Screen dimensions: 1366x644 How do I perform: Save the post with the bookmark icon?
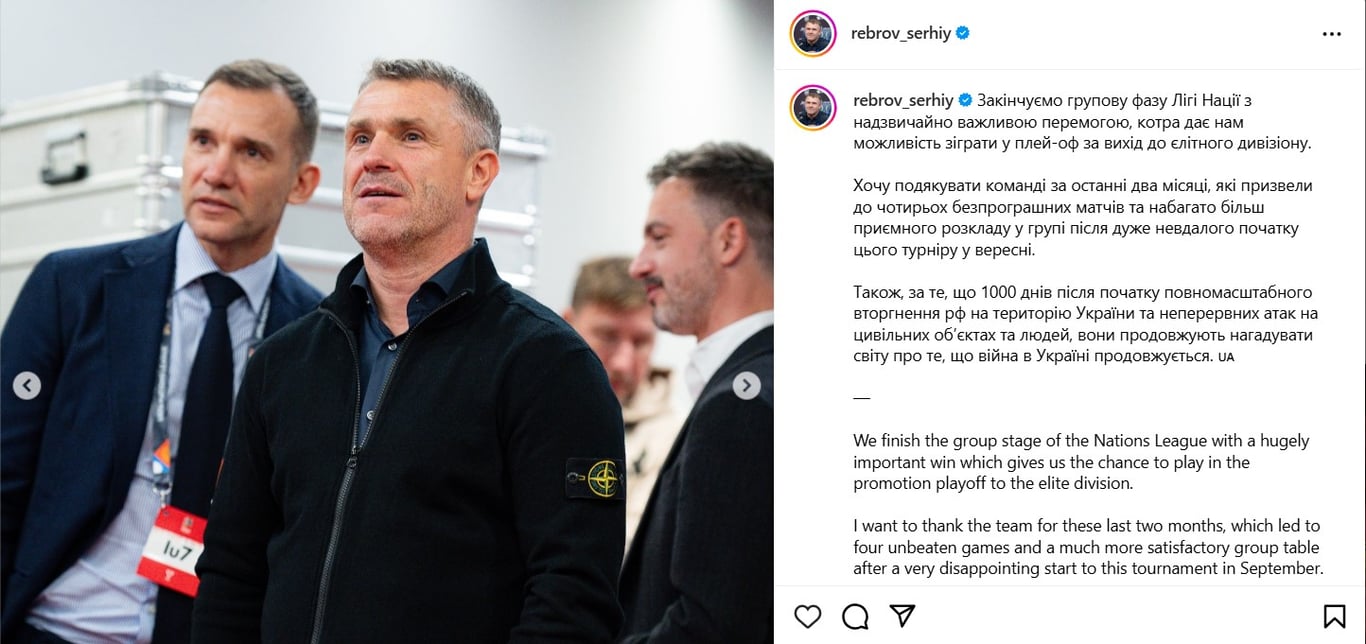[x=1334, y=616]
